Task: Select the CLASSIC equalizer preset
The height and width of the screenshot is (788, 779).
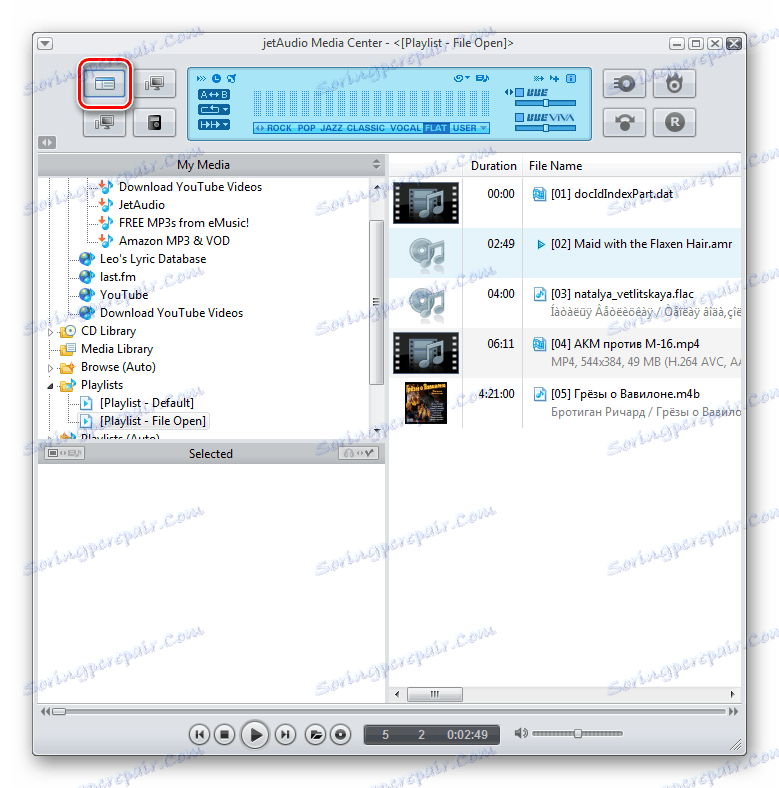Action: tap(365, 128)
